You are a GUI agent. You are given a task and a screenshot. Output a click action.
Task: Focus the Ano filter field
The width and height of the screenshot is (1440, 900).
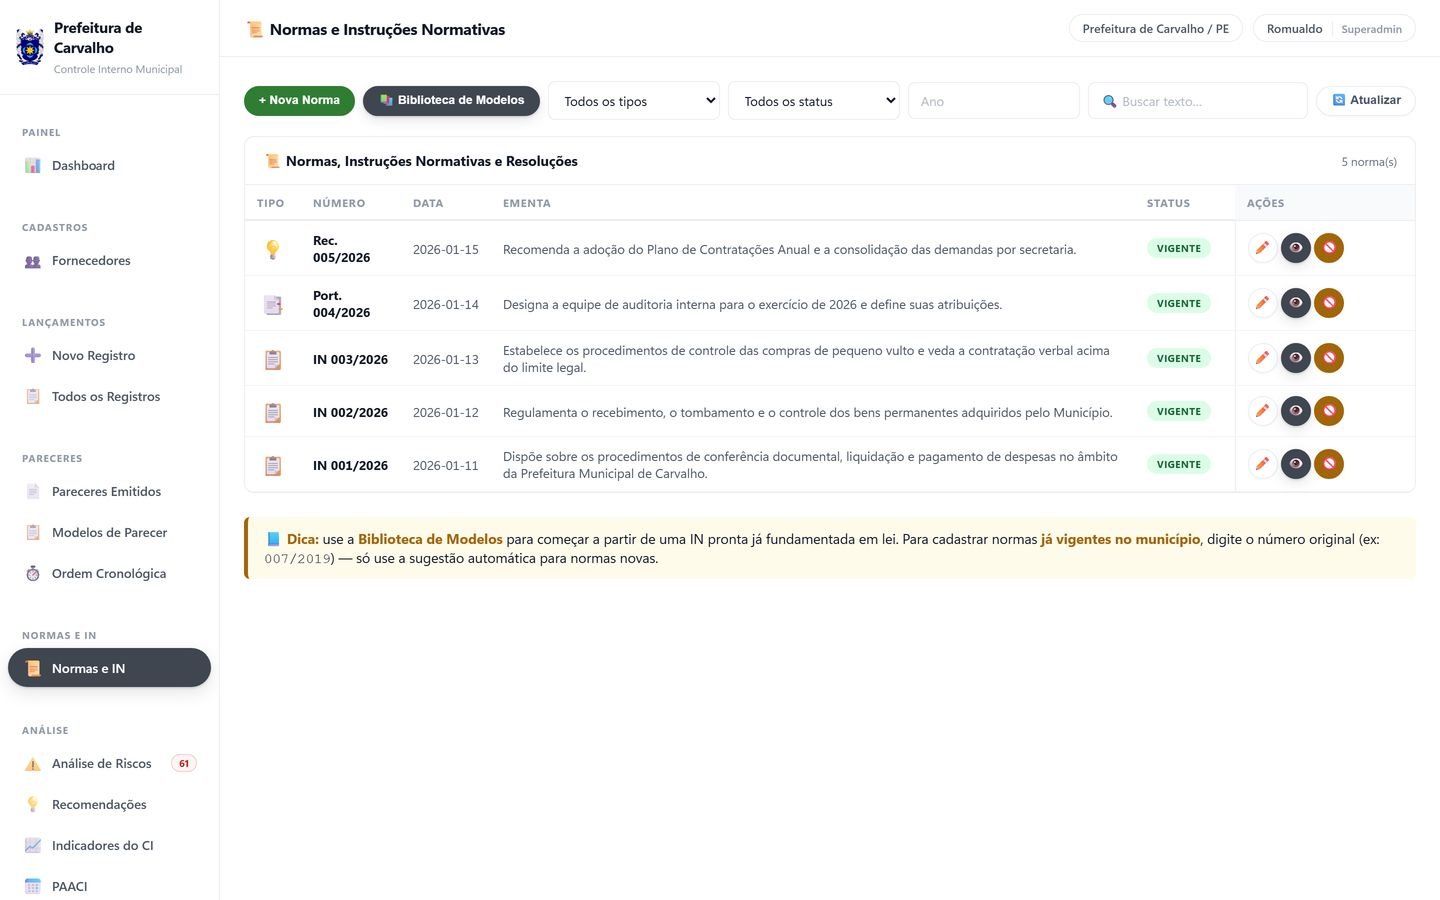click(x=994, y=101)
